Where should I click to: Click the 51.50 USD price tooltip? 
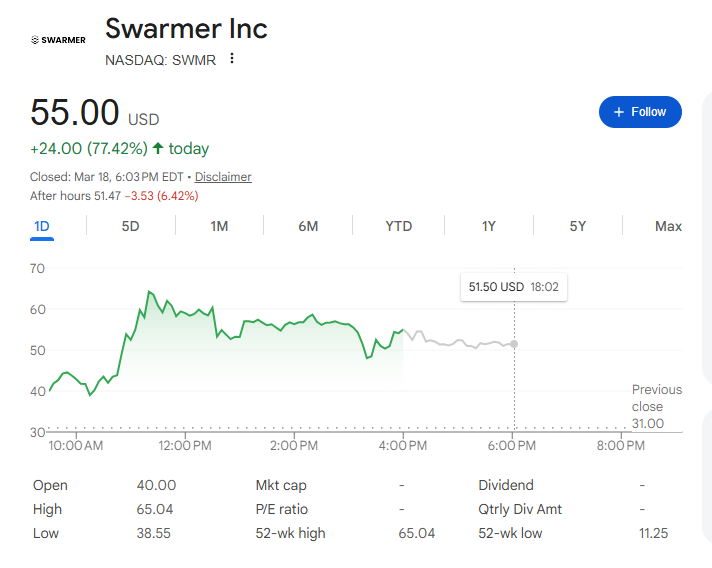pyautogui.click(x=513, y=287)
